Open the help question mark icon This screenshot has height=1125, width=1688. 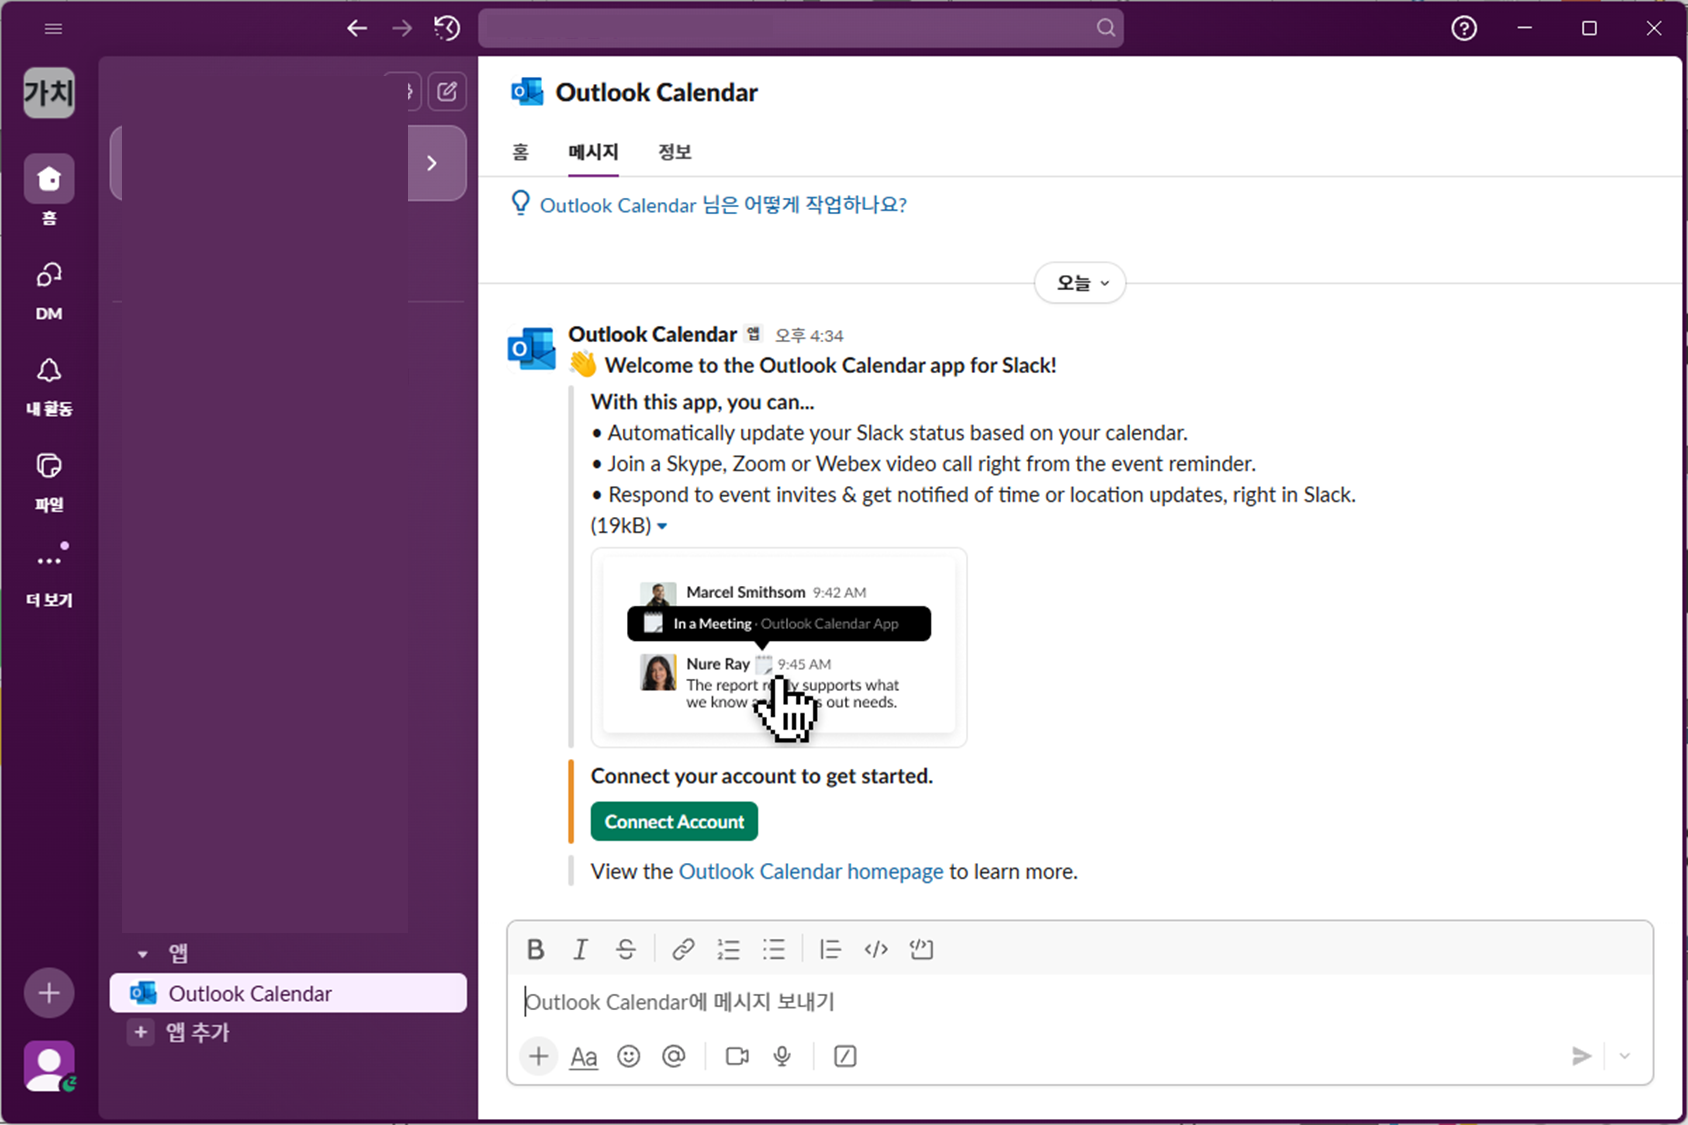[1464, 28]
